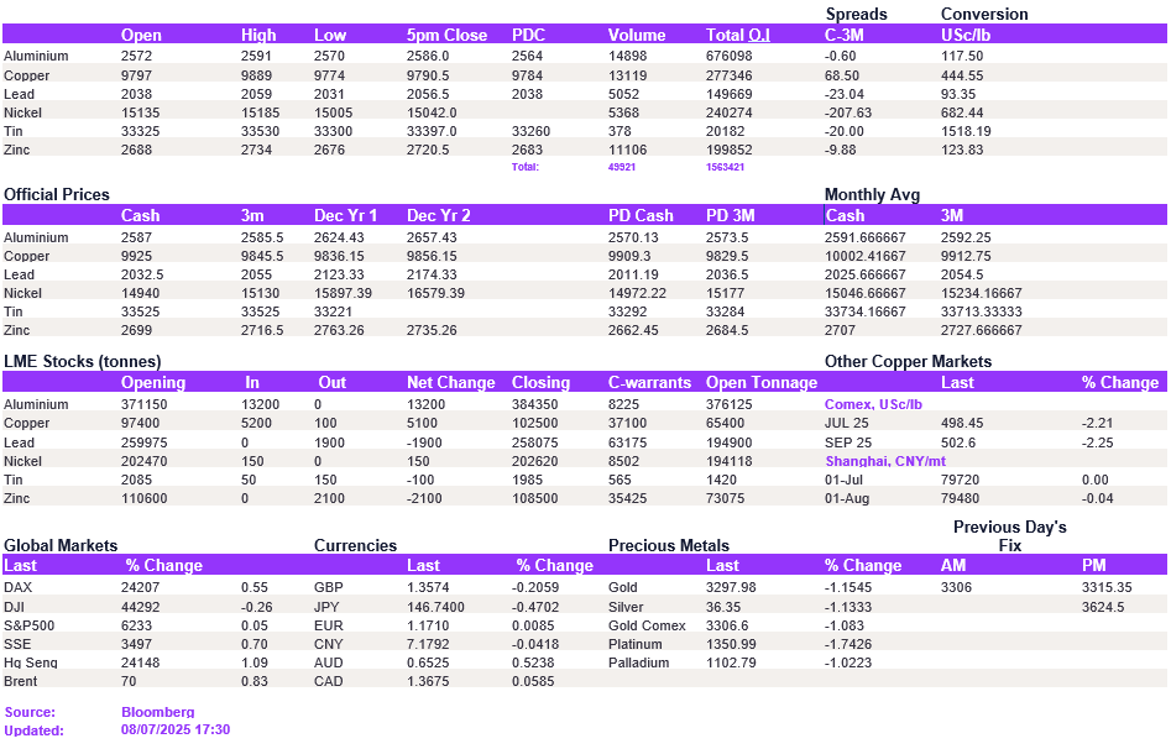The width and height of the screenshot is (1170, 749).
Task: Click Lead 5pm close value 2056.5
Action: (428, 94)
